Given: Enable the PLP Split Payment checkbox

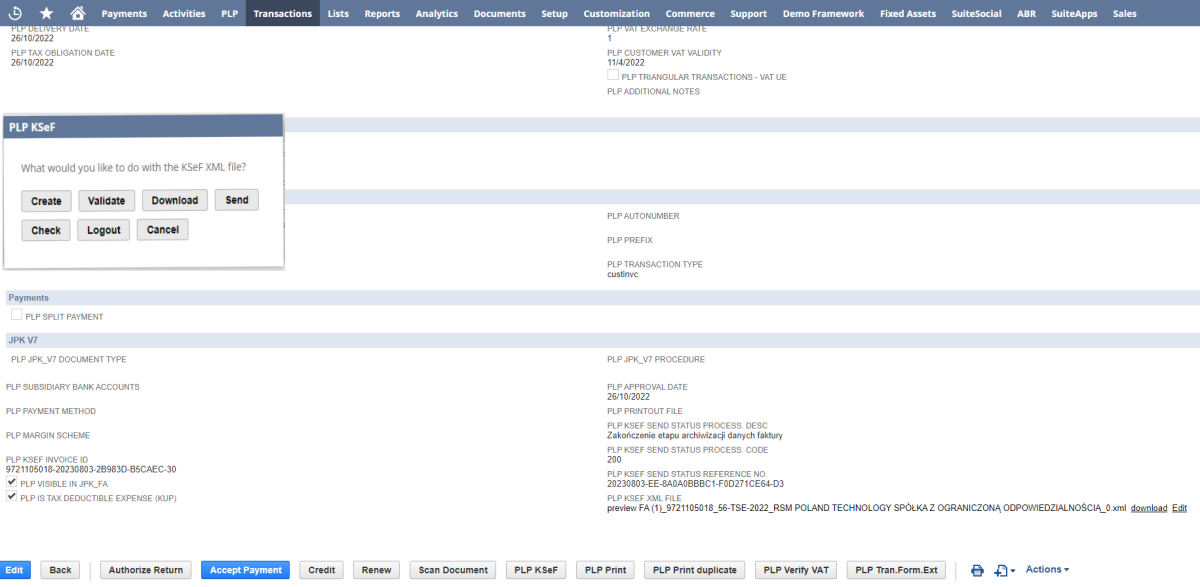Looking at the screenshot, I should click(16, 316).
